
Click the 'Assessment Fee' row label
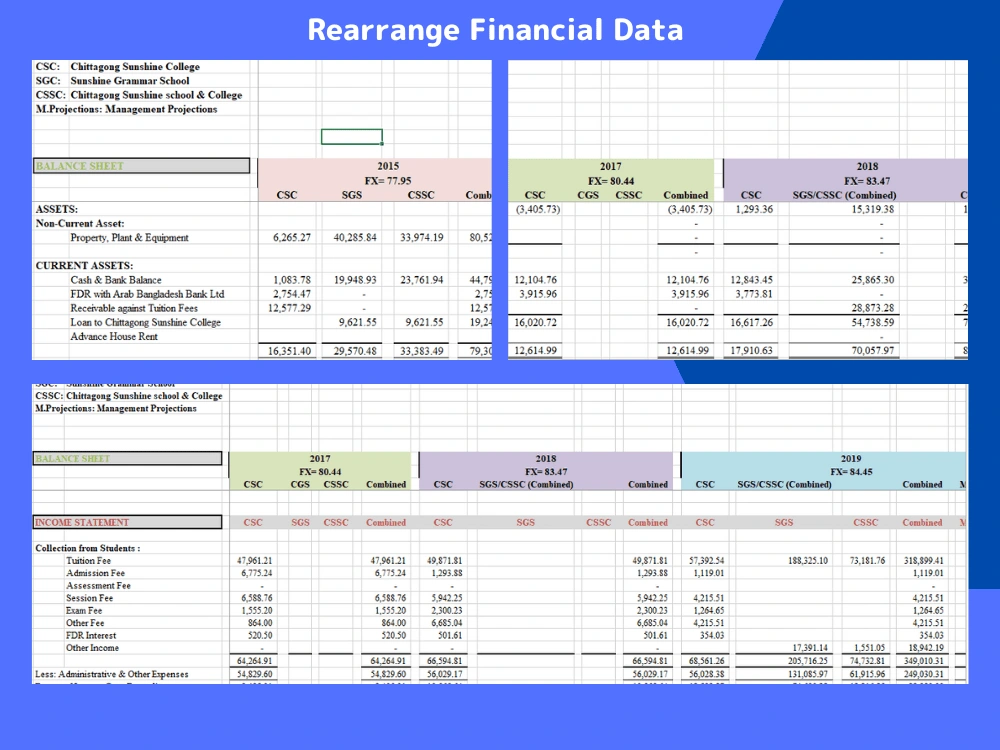coord(98,585)
